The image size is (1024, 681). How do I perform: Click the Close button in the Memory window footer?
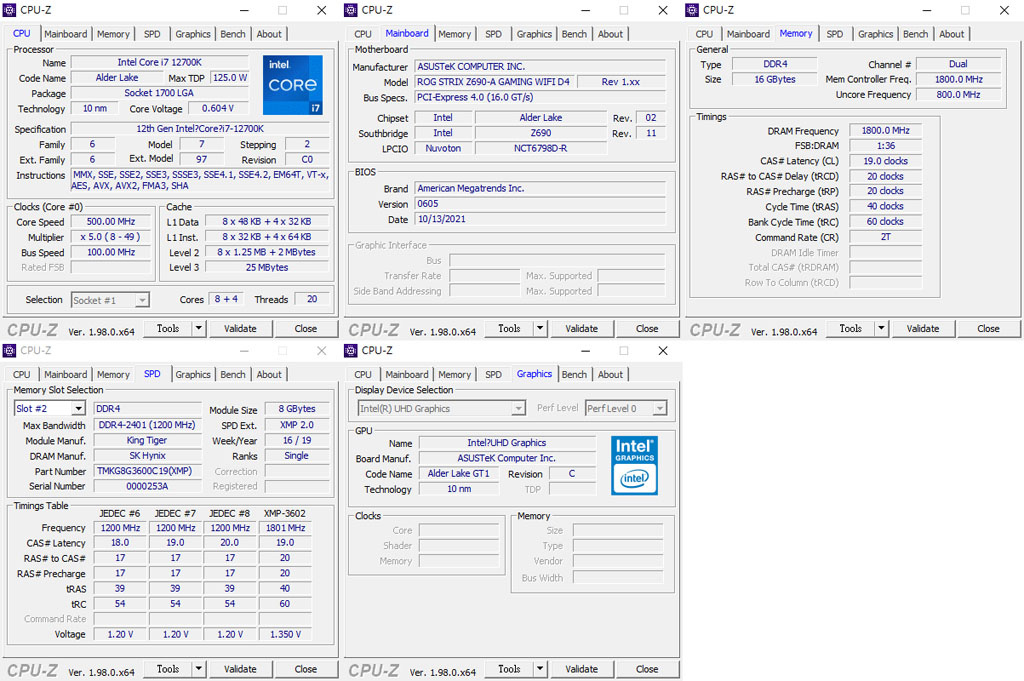[988, 328]
